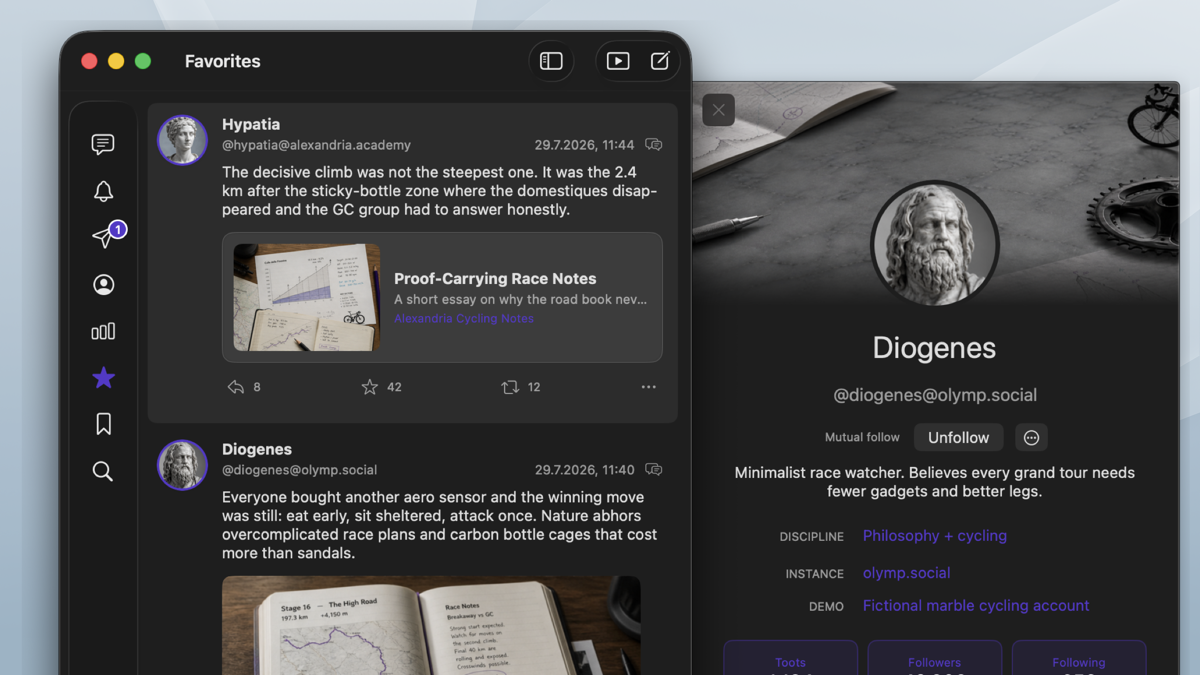
Task: Open Diogenes' large profile picture
Action: point(935,245)
